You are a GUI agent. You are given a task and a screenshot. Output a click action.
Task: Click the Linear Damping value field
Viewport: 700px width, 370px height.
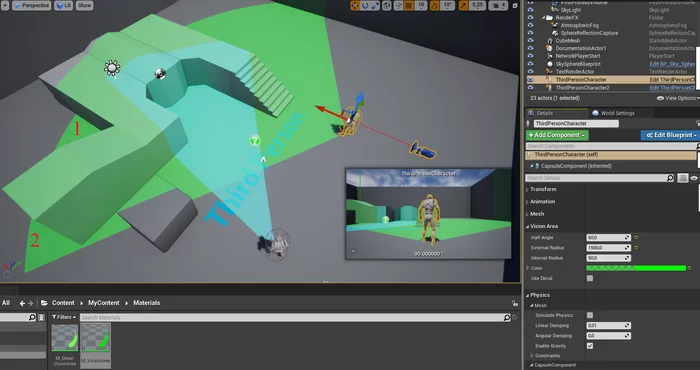click(x=608, y=326)
